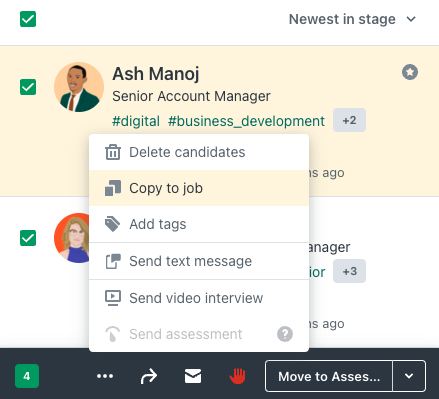The width and height of the screenshot is (439, 399).
Task: Uncheck Ash Manoj's candidate checkbox
Action: click(x=28, y=87)
